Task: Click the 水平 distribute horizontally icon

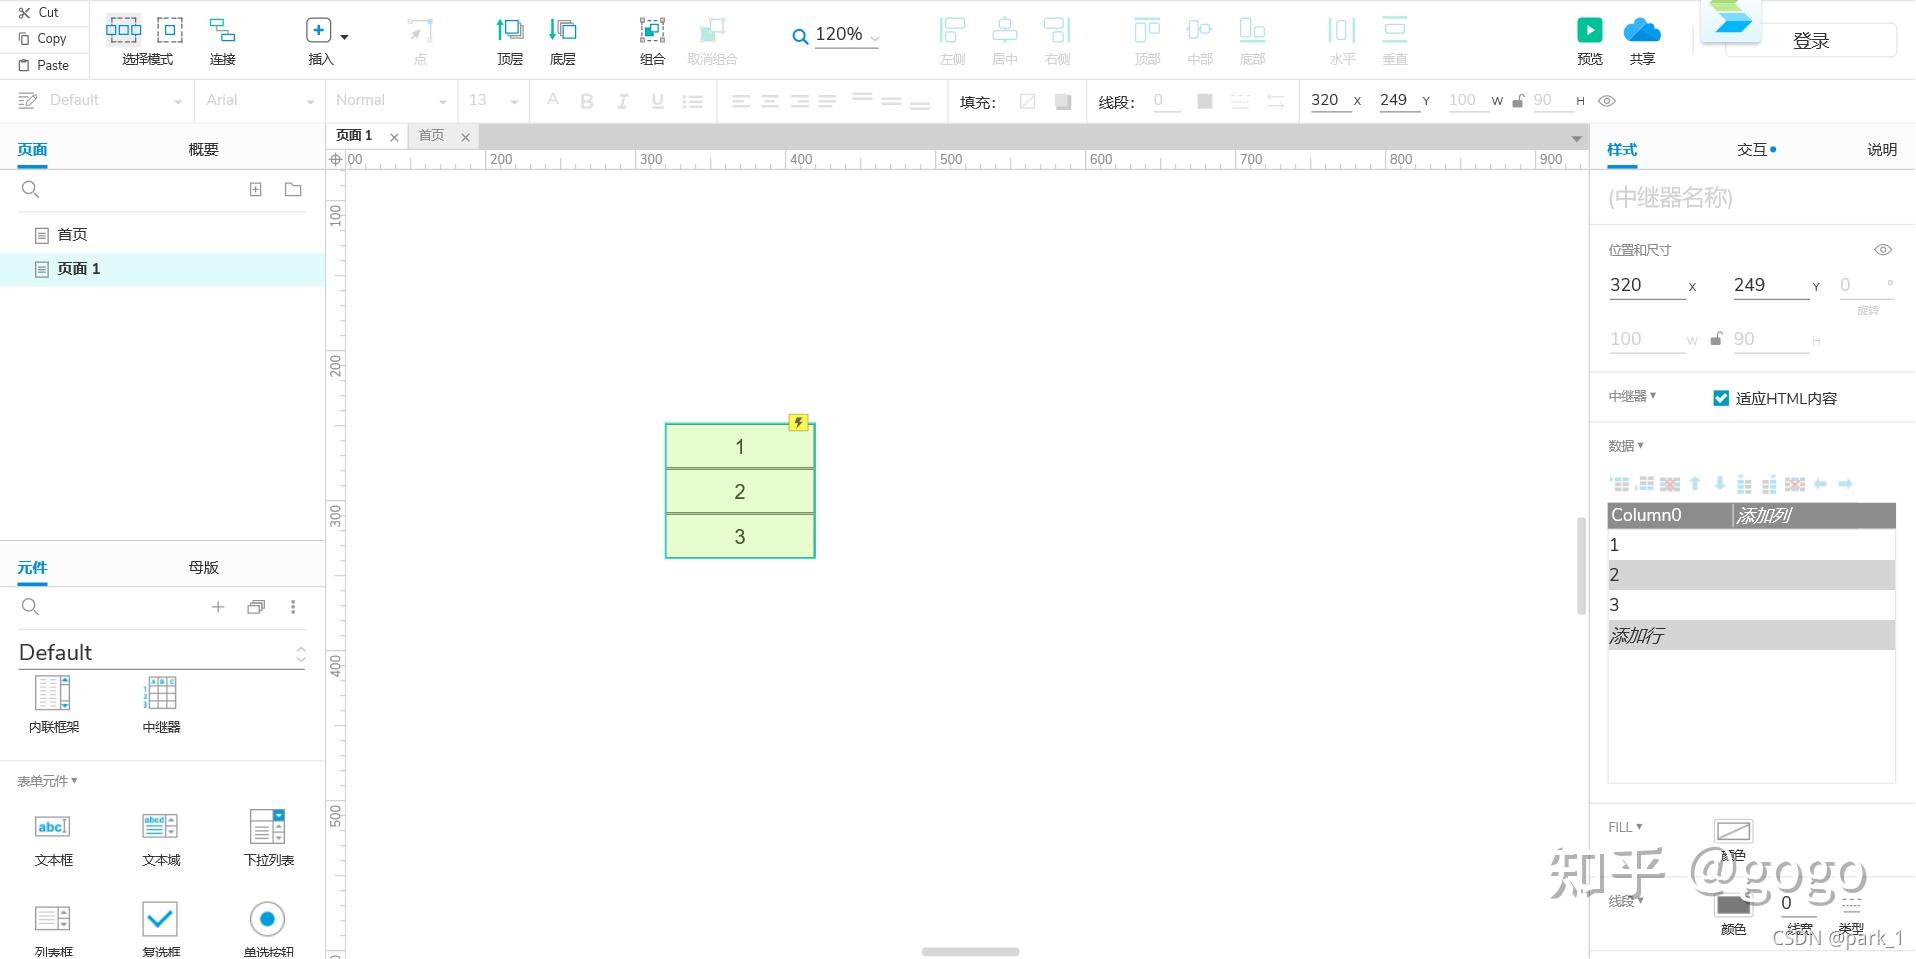Action: [x=1342, y=30]
